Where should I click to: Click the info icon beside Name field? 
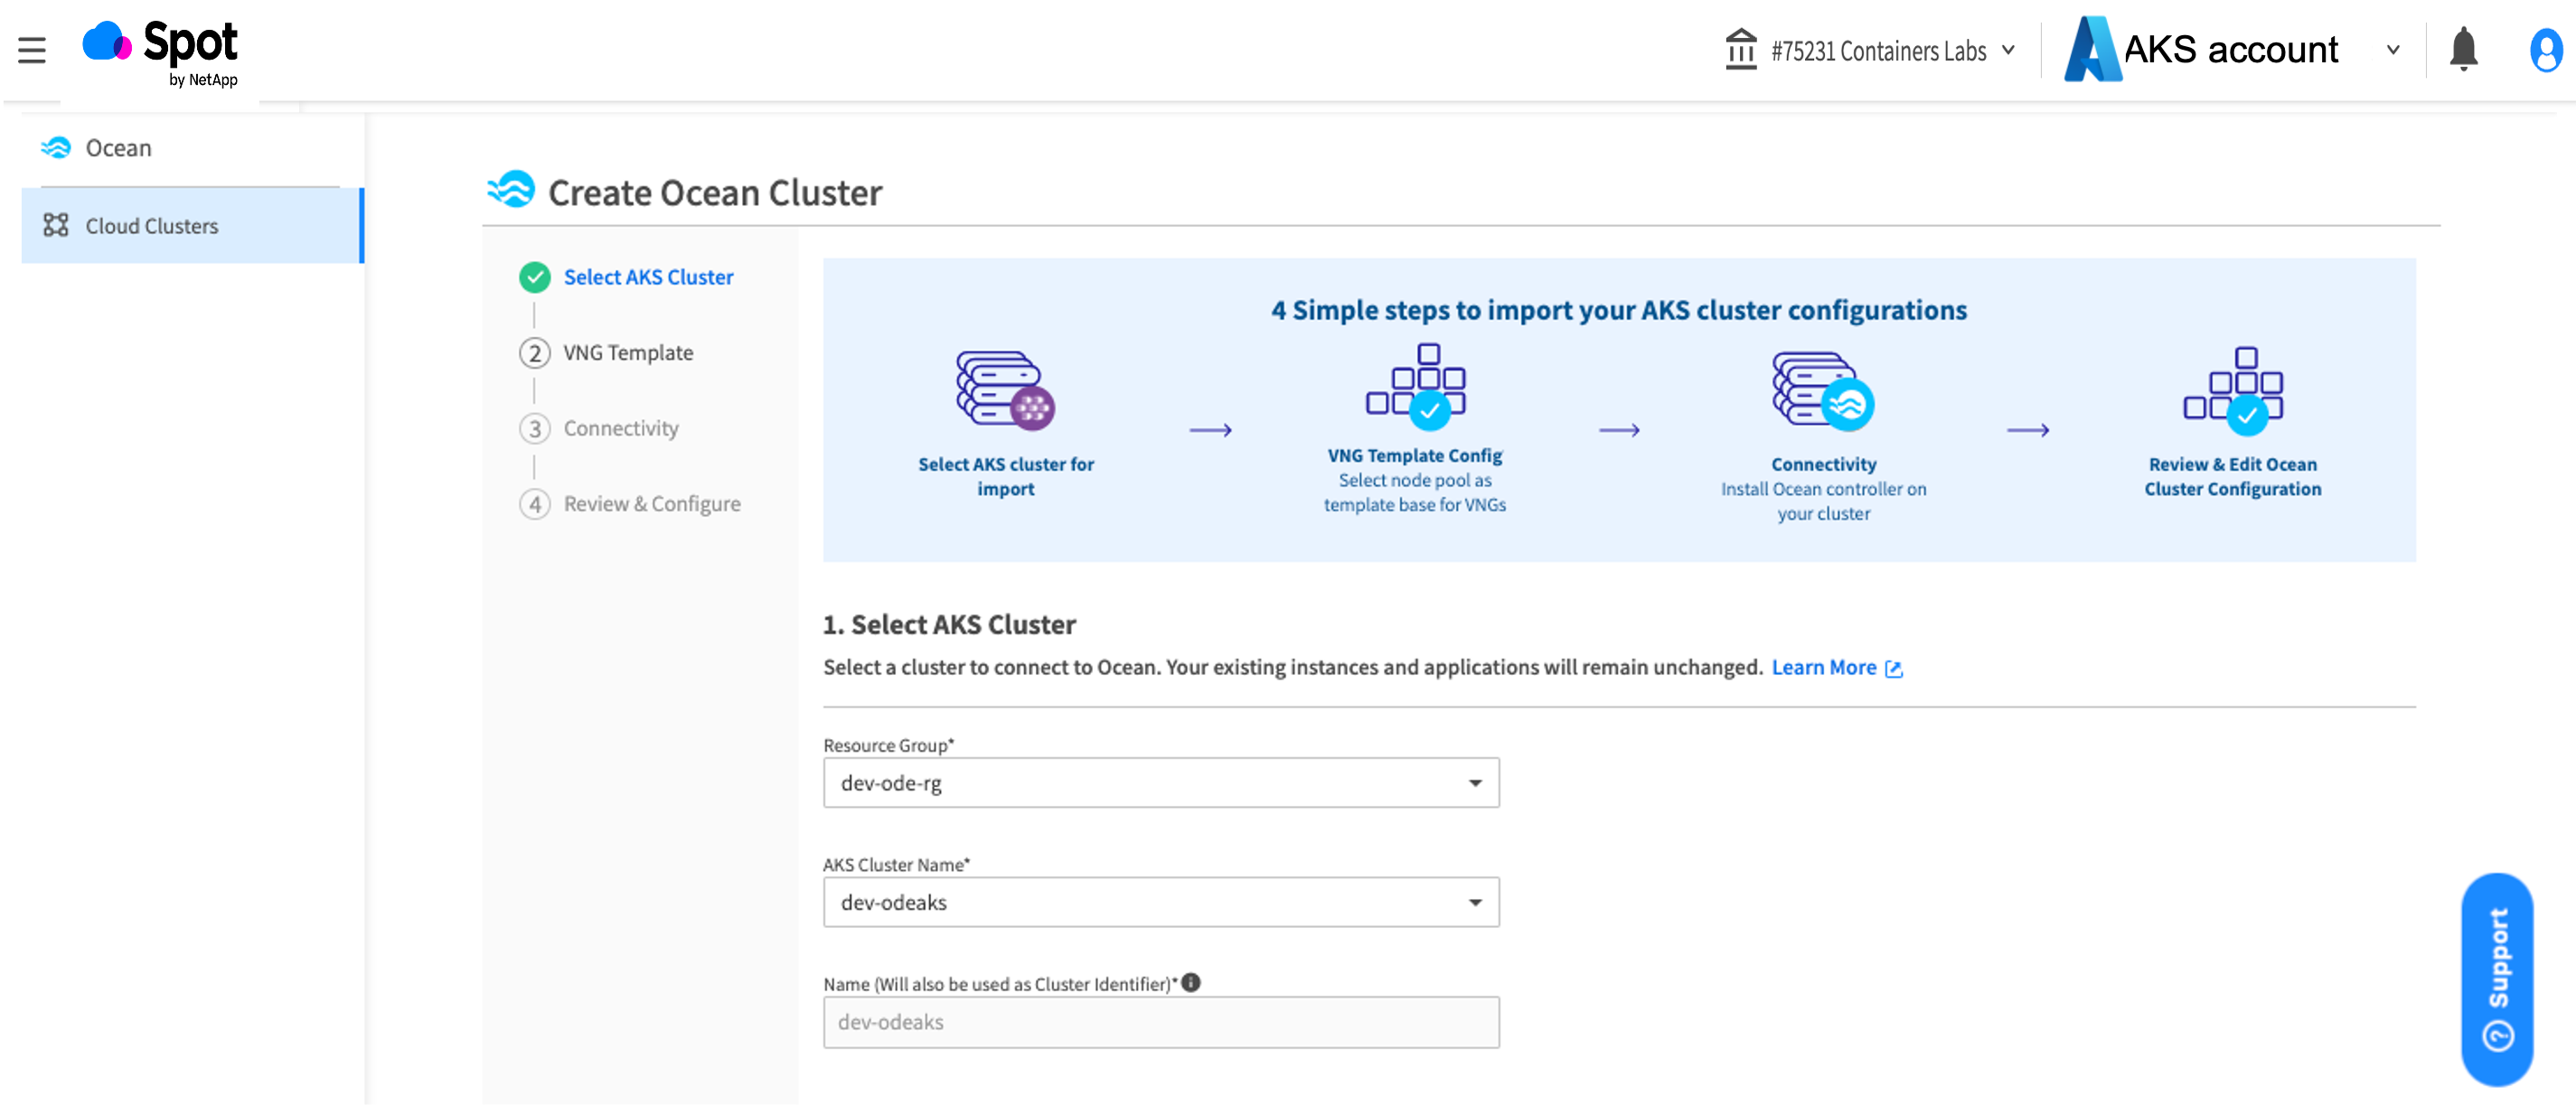coord(1191,983)
